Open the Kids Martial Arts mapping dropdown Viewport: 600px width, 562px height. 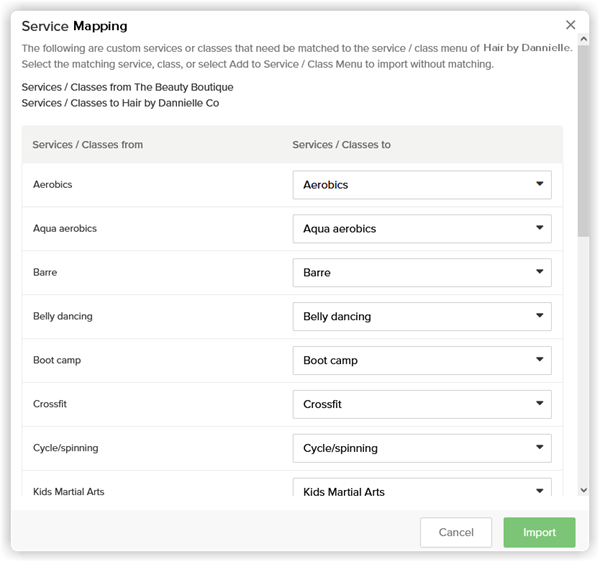click(x=422, y=487)
